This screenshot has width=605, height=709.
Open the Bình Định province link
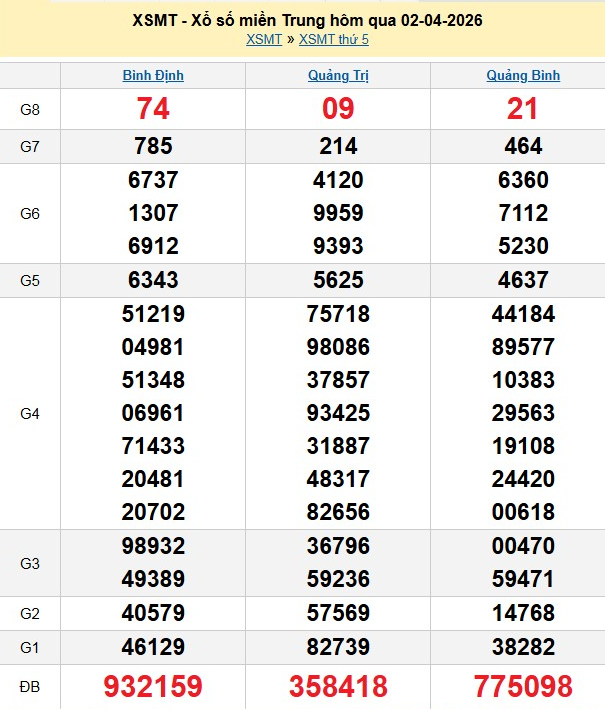[x=153, y=75]
